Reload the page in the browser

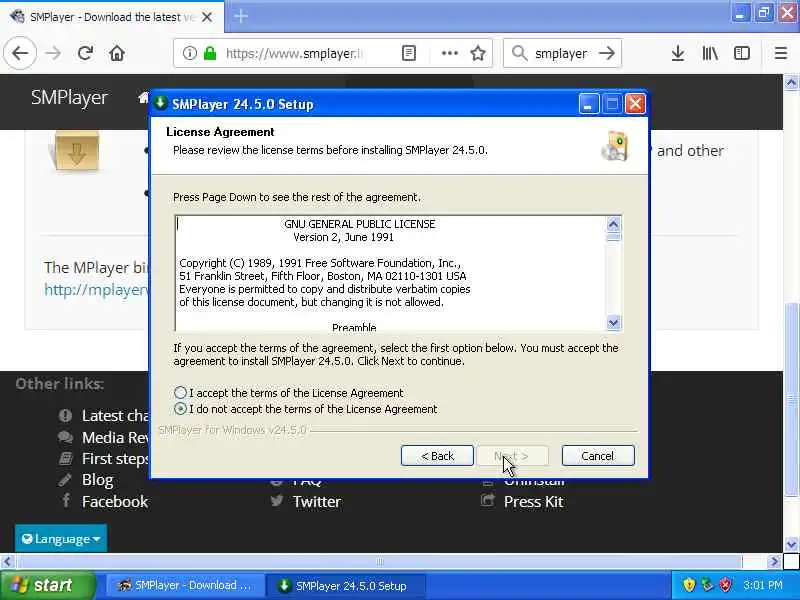pyautogui.click(x=85, y=53)
